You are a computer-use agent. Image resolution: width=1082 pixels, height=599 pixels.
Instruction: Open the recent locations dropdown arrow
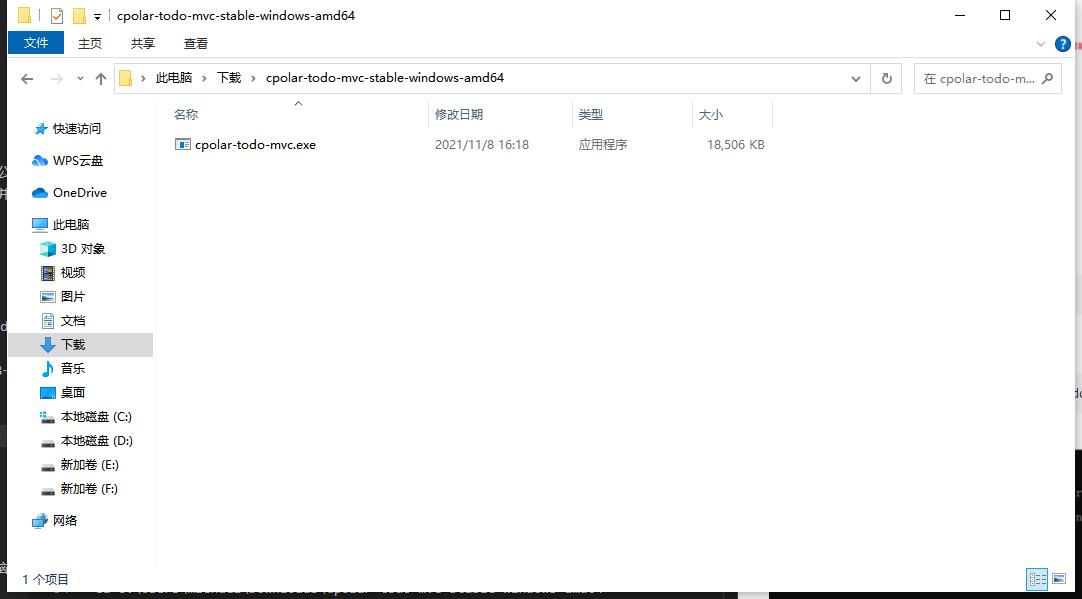[80, 79]
